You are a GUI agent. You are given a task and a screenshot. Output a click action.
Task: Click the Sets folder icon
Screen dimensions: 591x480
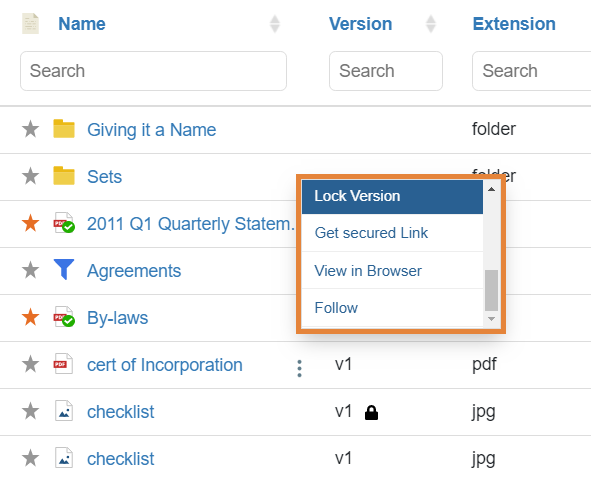click(64, 176)
